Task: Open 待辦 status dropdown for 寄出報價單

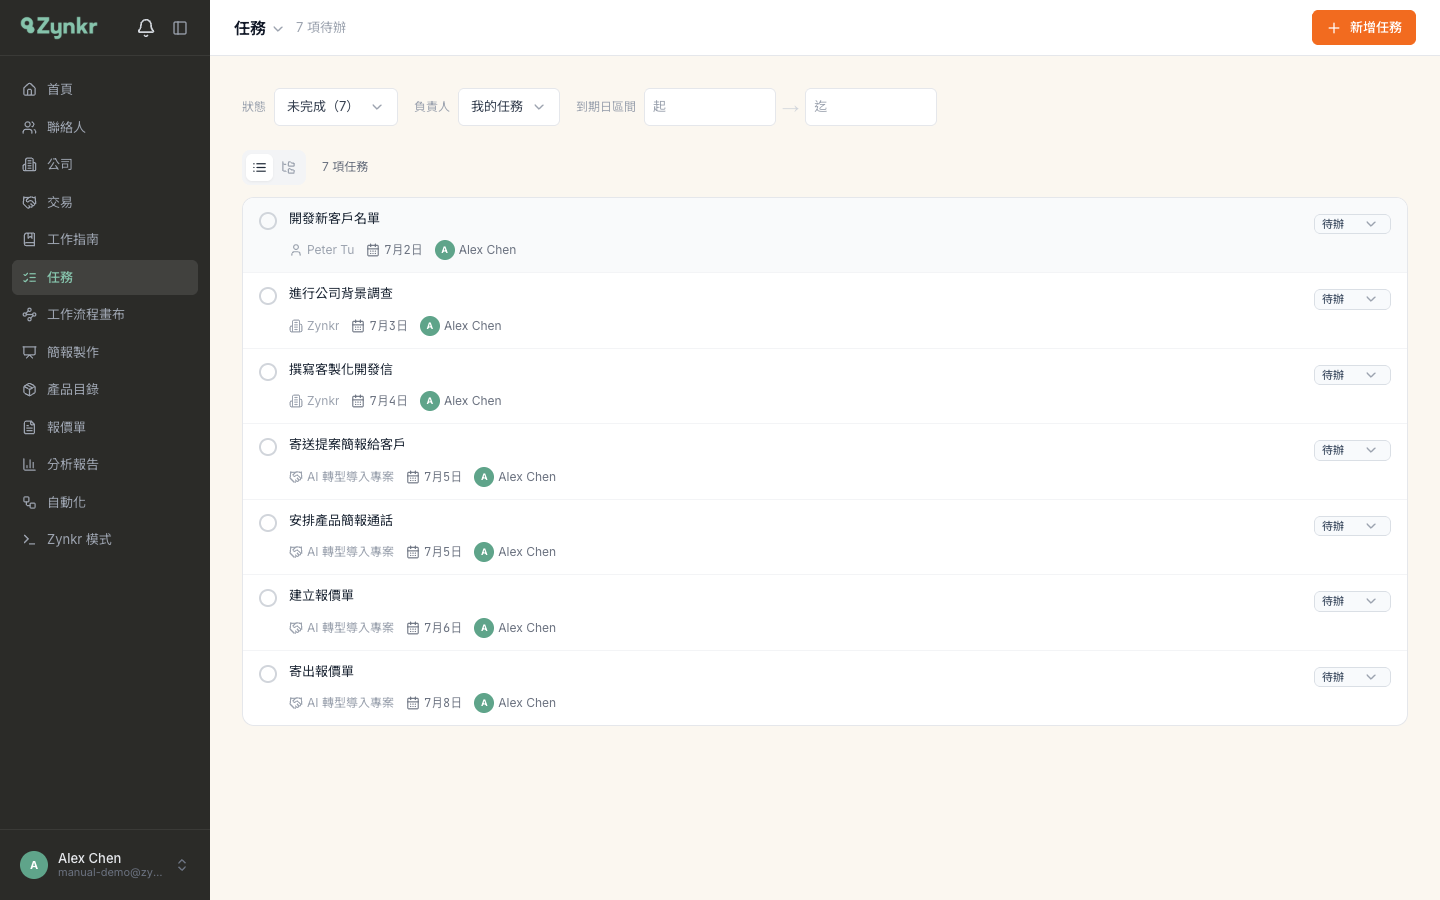Action: coord(1352,677)
